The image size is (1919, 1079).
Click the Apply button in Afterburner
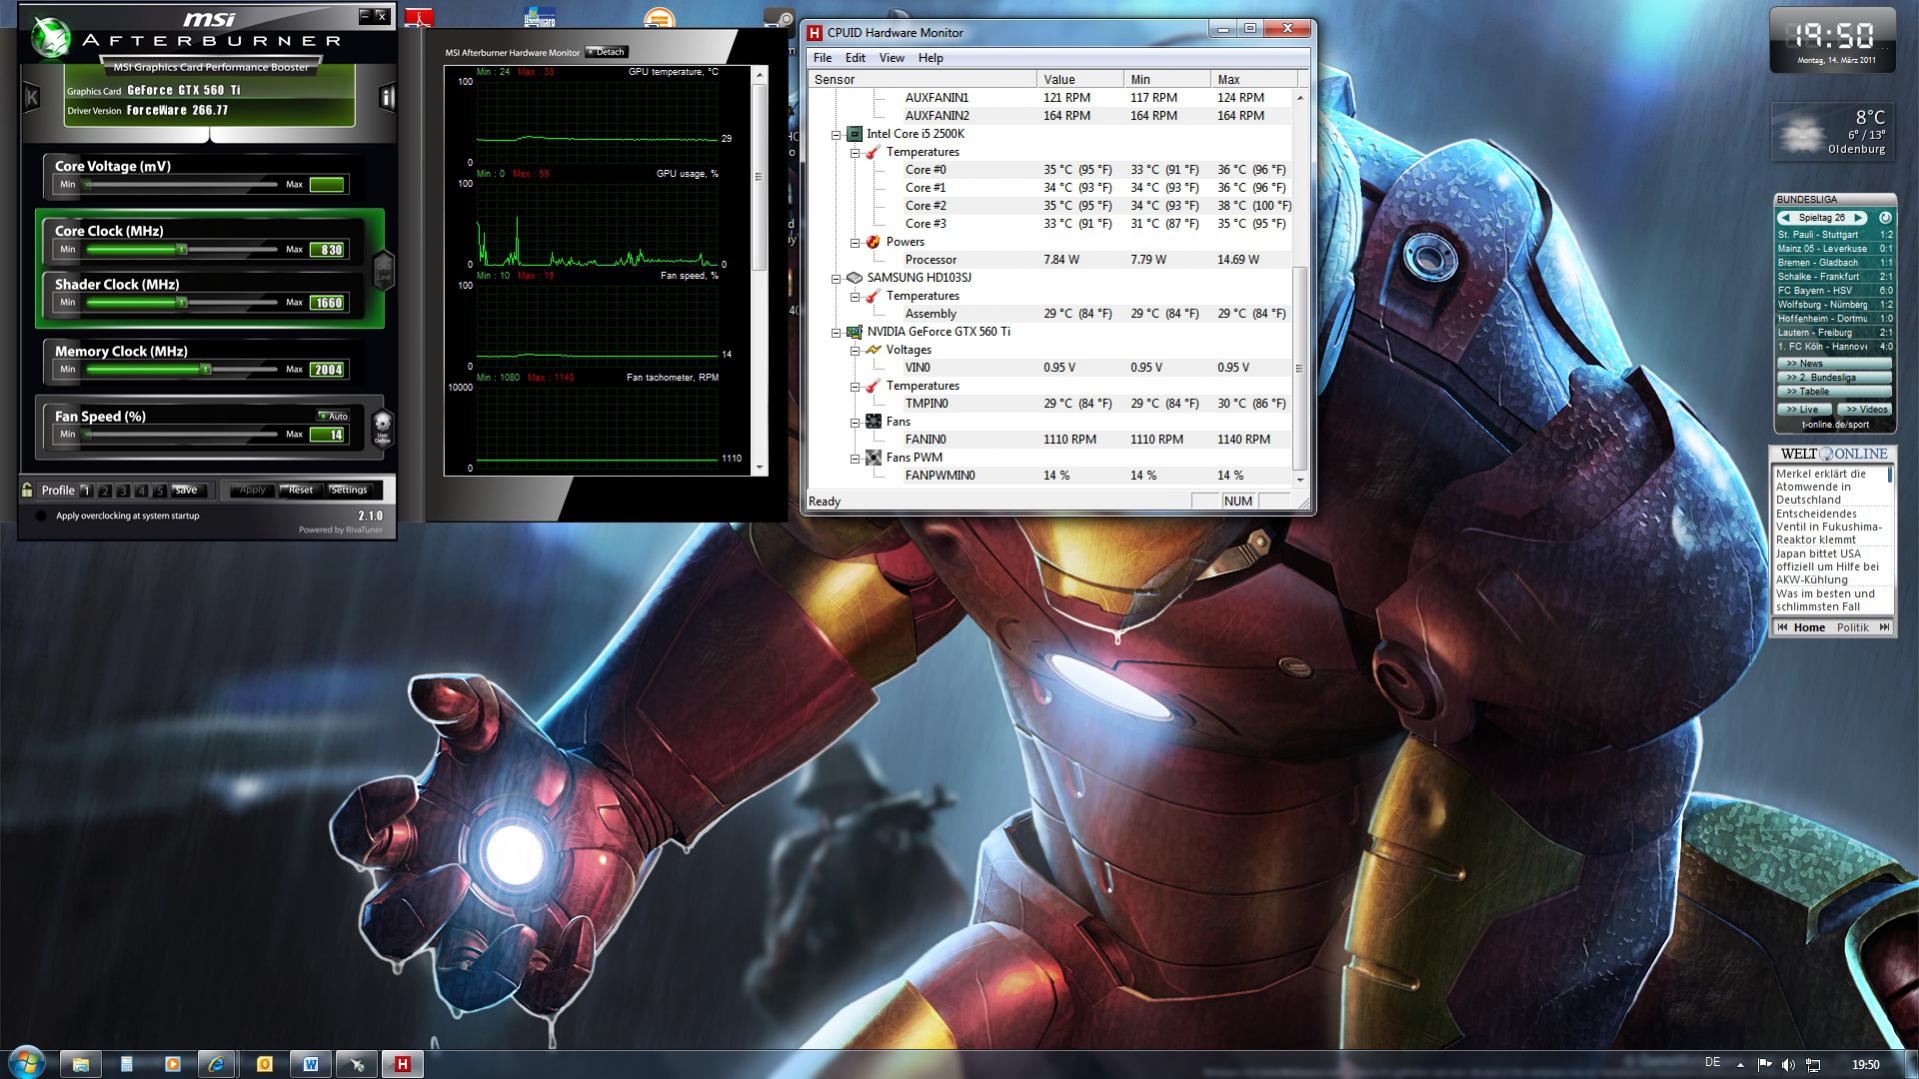(x=252, y=490)
